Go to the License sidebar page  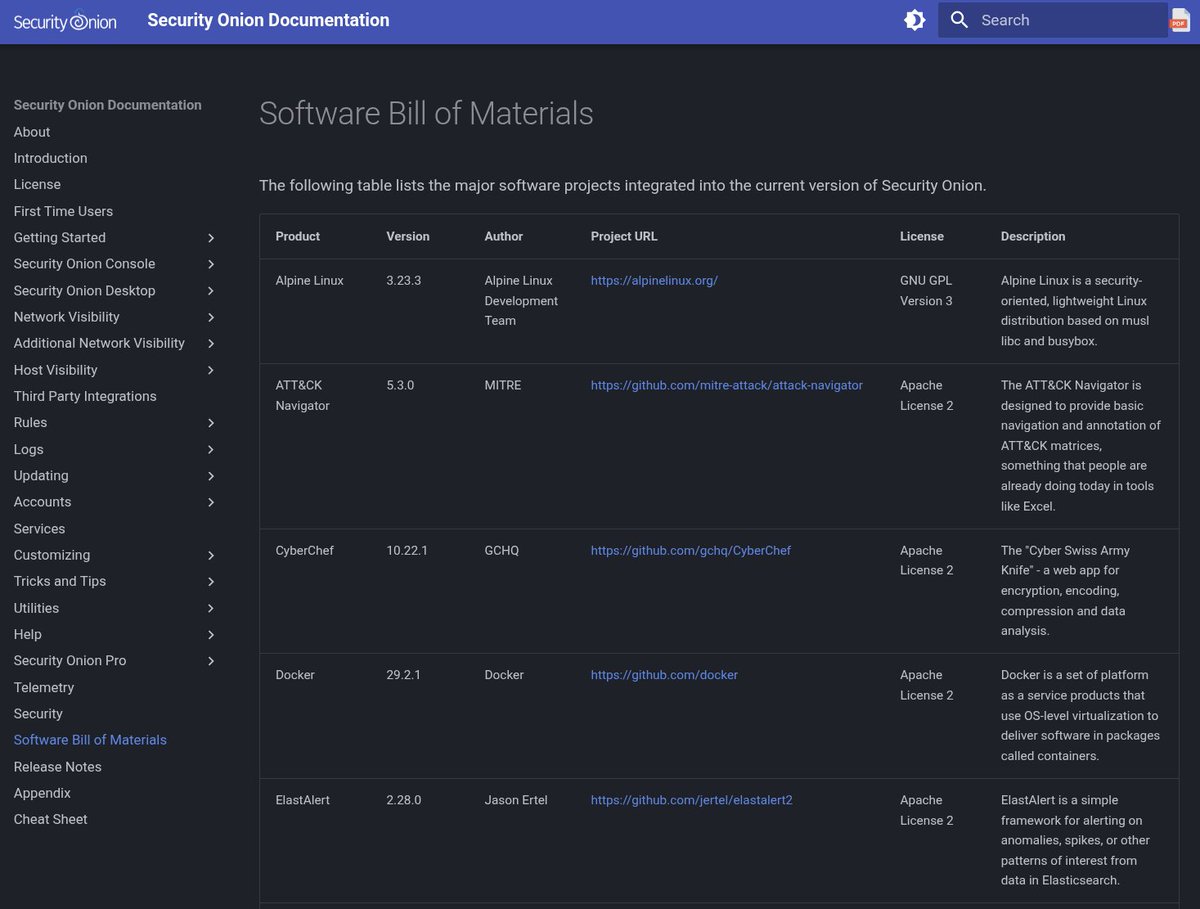pyautogui.click(x=37, y=184)
